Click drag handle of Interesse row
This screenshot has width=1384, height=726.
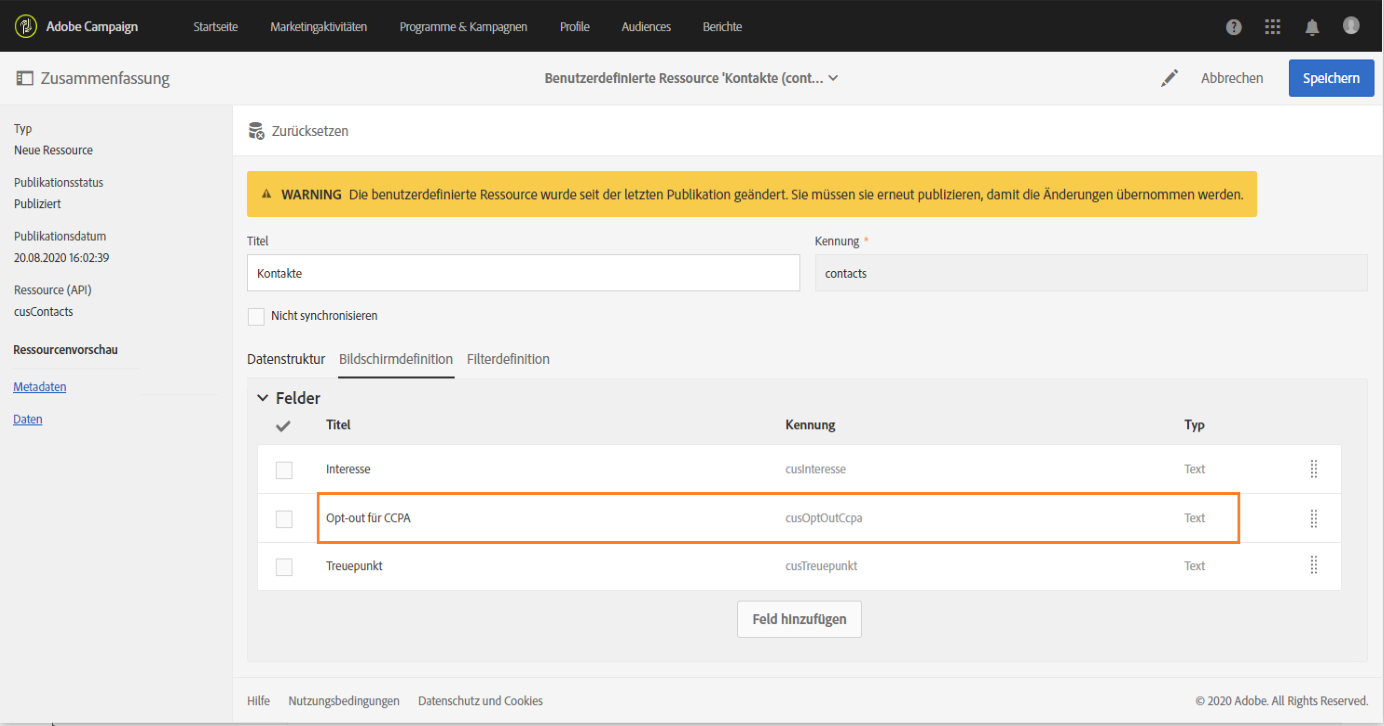(1313, 469)
